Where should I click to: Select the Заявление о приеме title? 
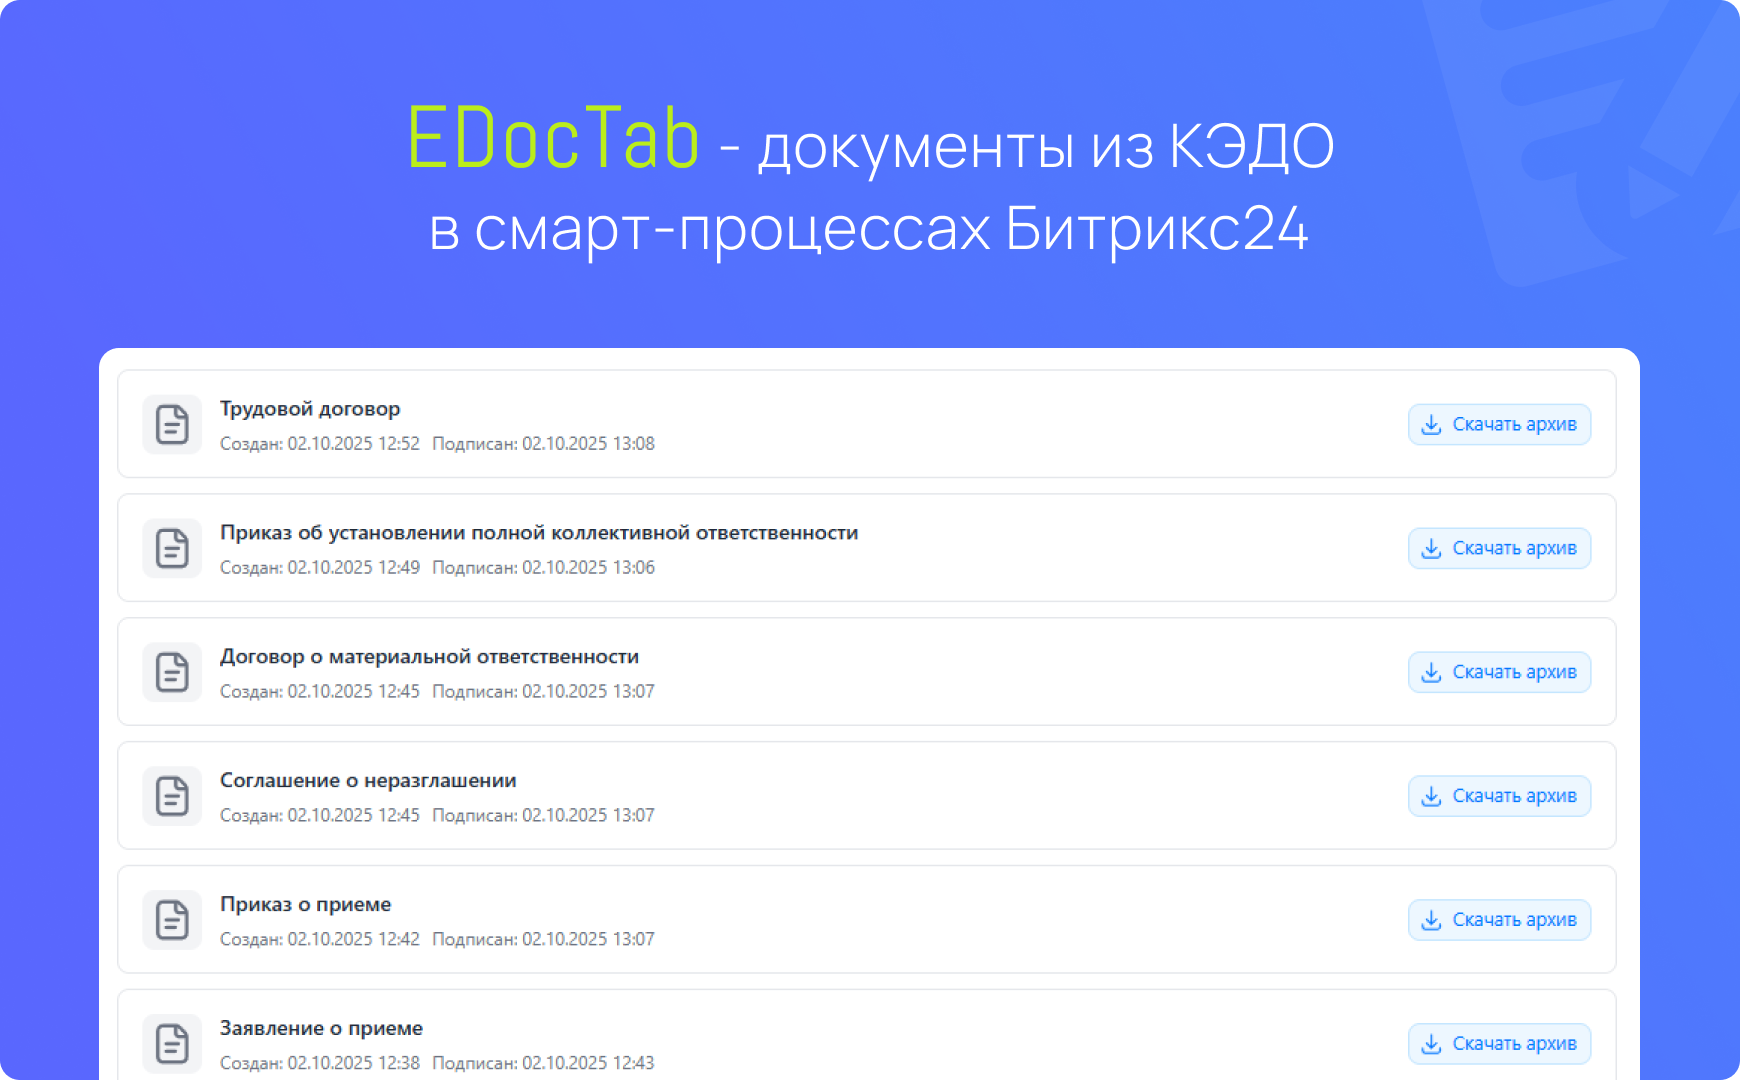point(321,1029)
